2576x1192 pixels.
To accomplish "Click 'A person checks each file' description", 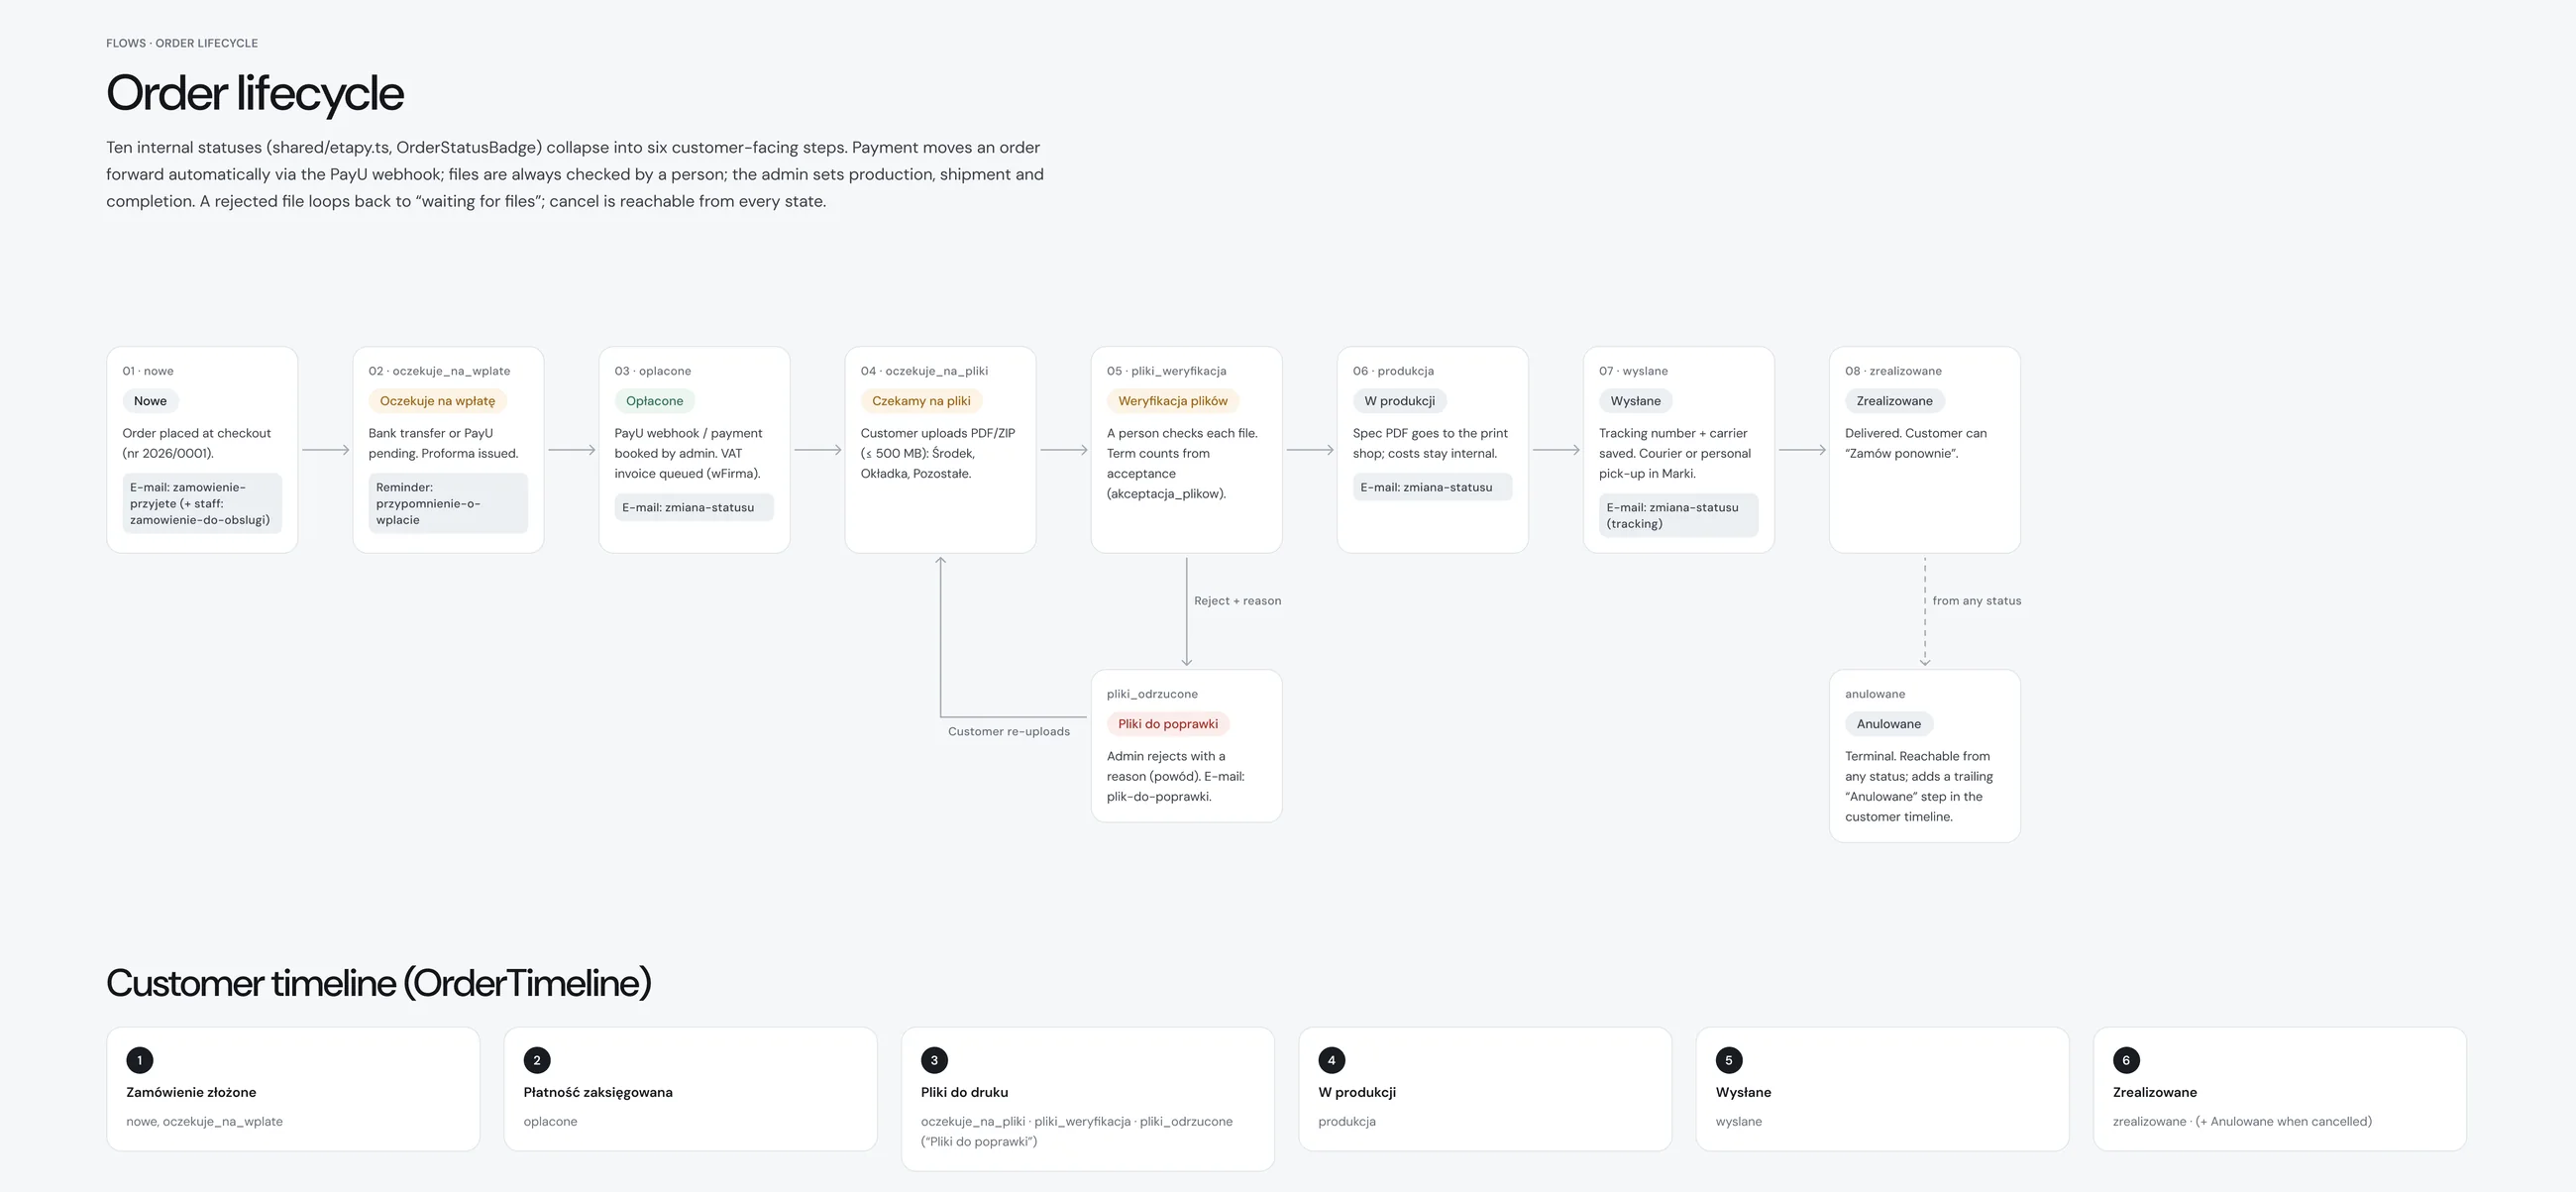I will tap(1182, 463).
